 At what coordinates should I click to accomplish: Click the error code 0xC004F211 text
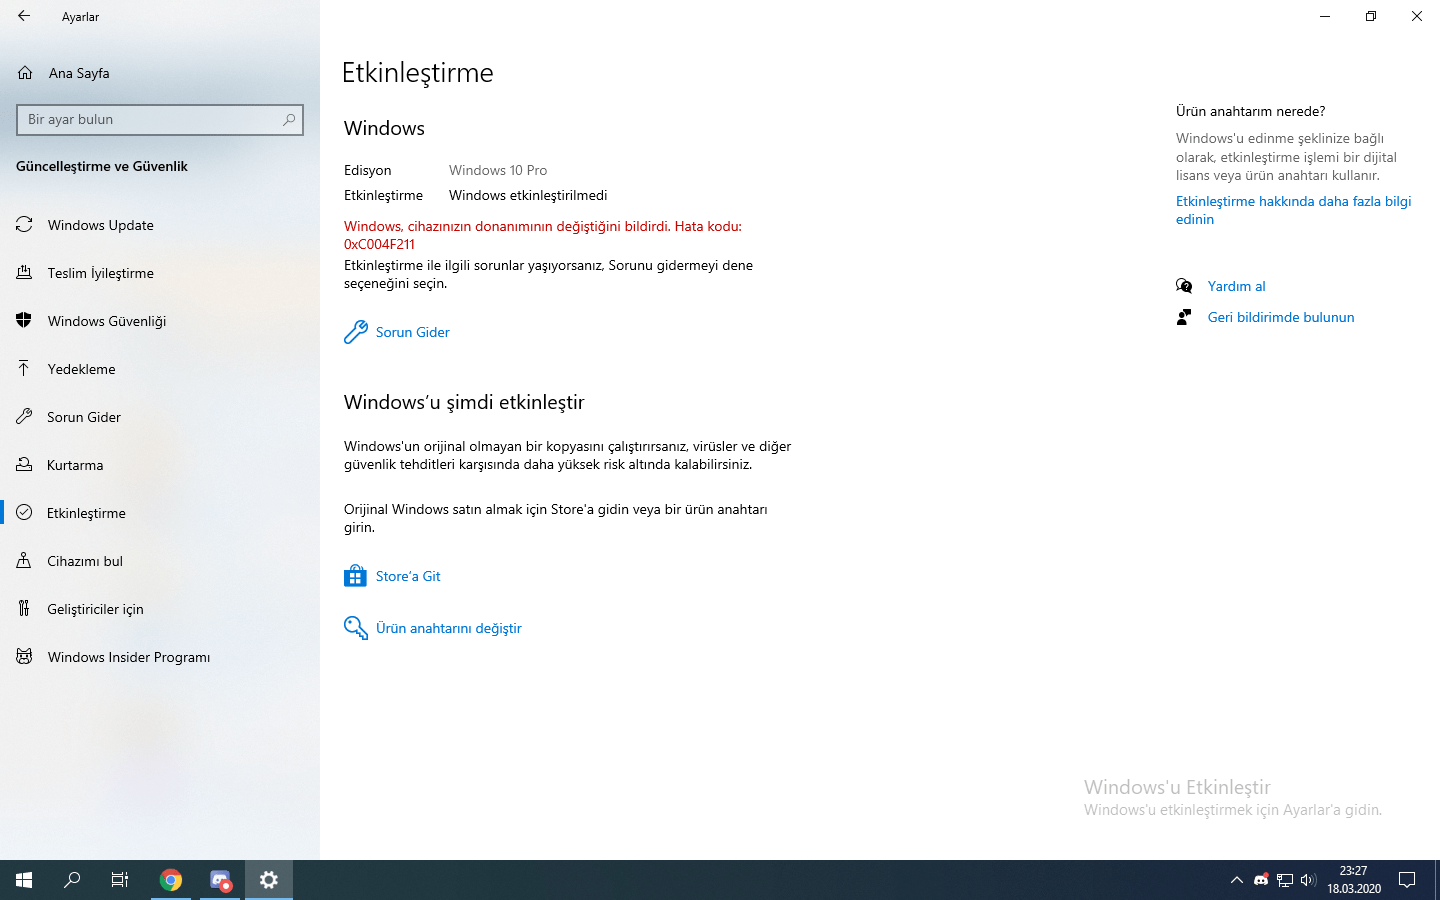pyautogui.click(x=379, y=244)
